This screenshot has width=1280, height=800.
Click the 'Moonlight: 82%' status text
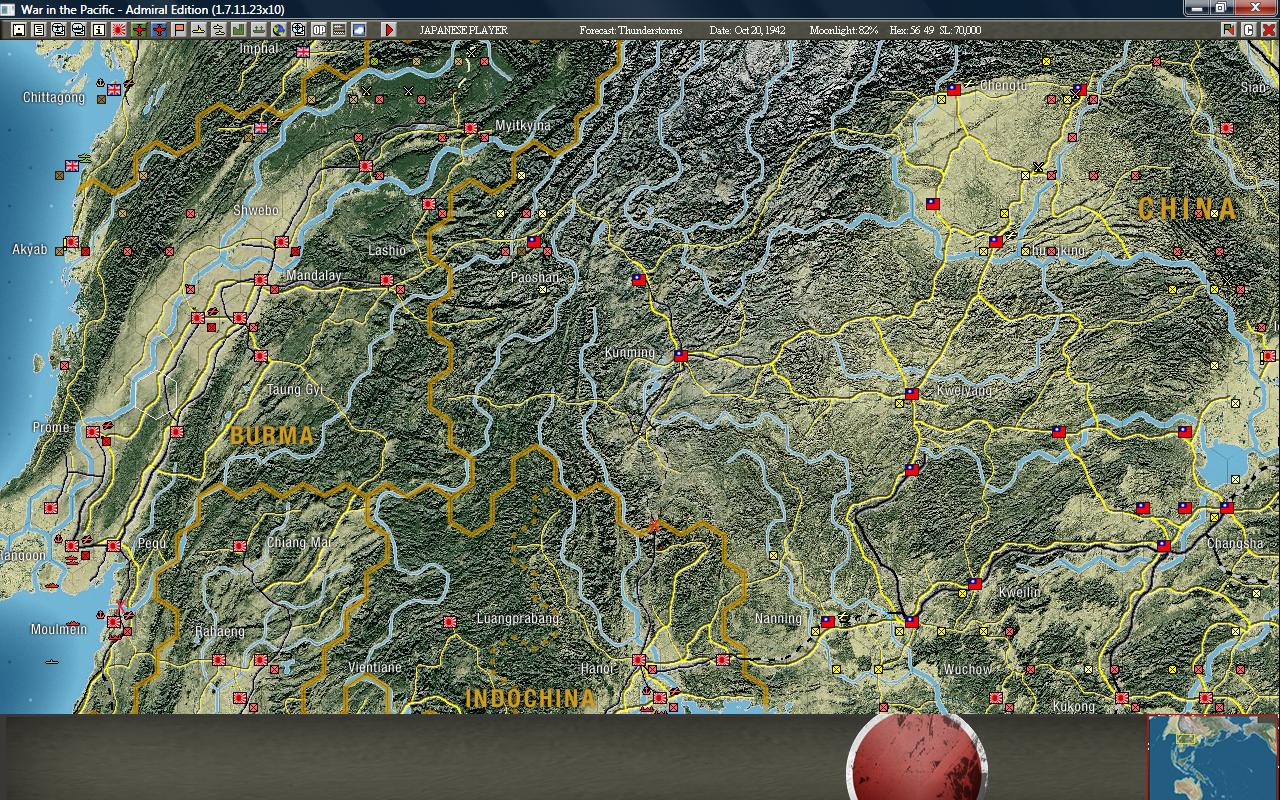(x=844, y=30)
